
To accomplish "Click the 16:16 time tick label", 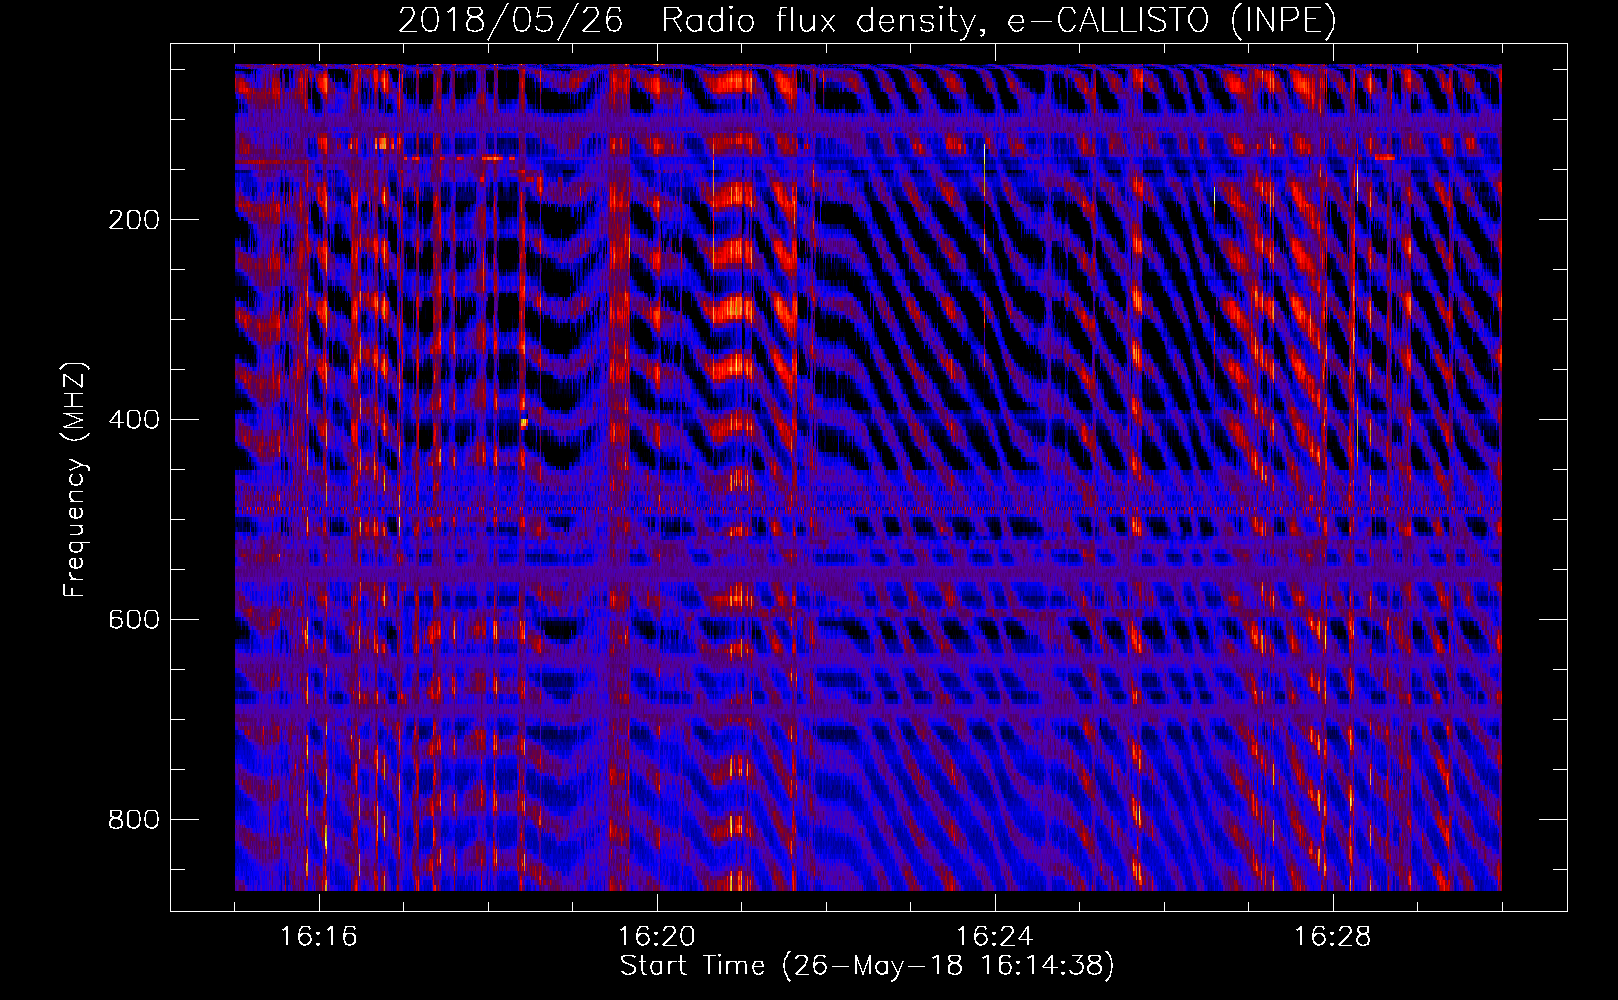I will click(319, 937).
